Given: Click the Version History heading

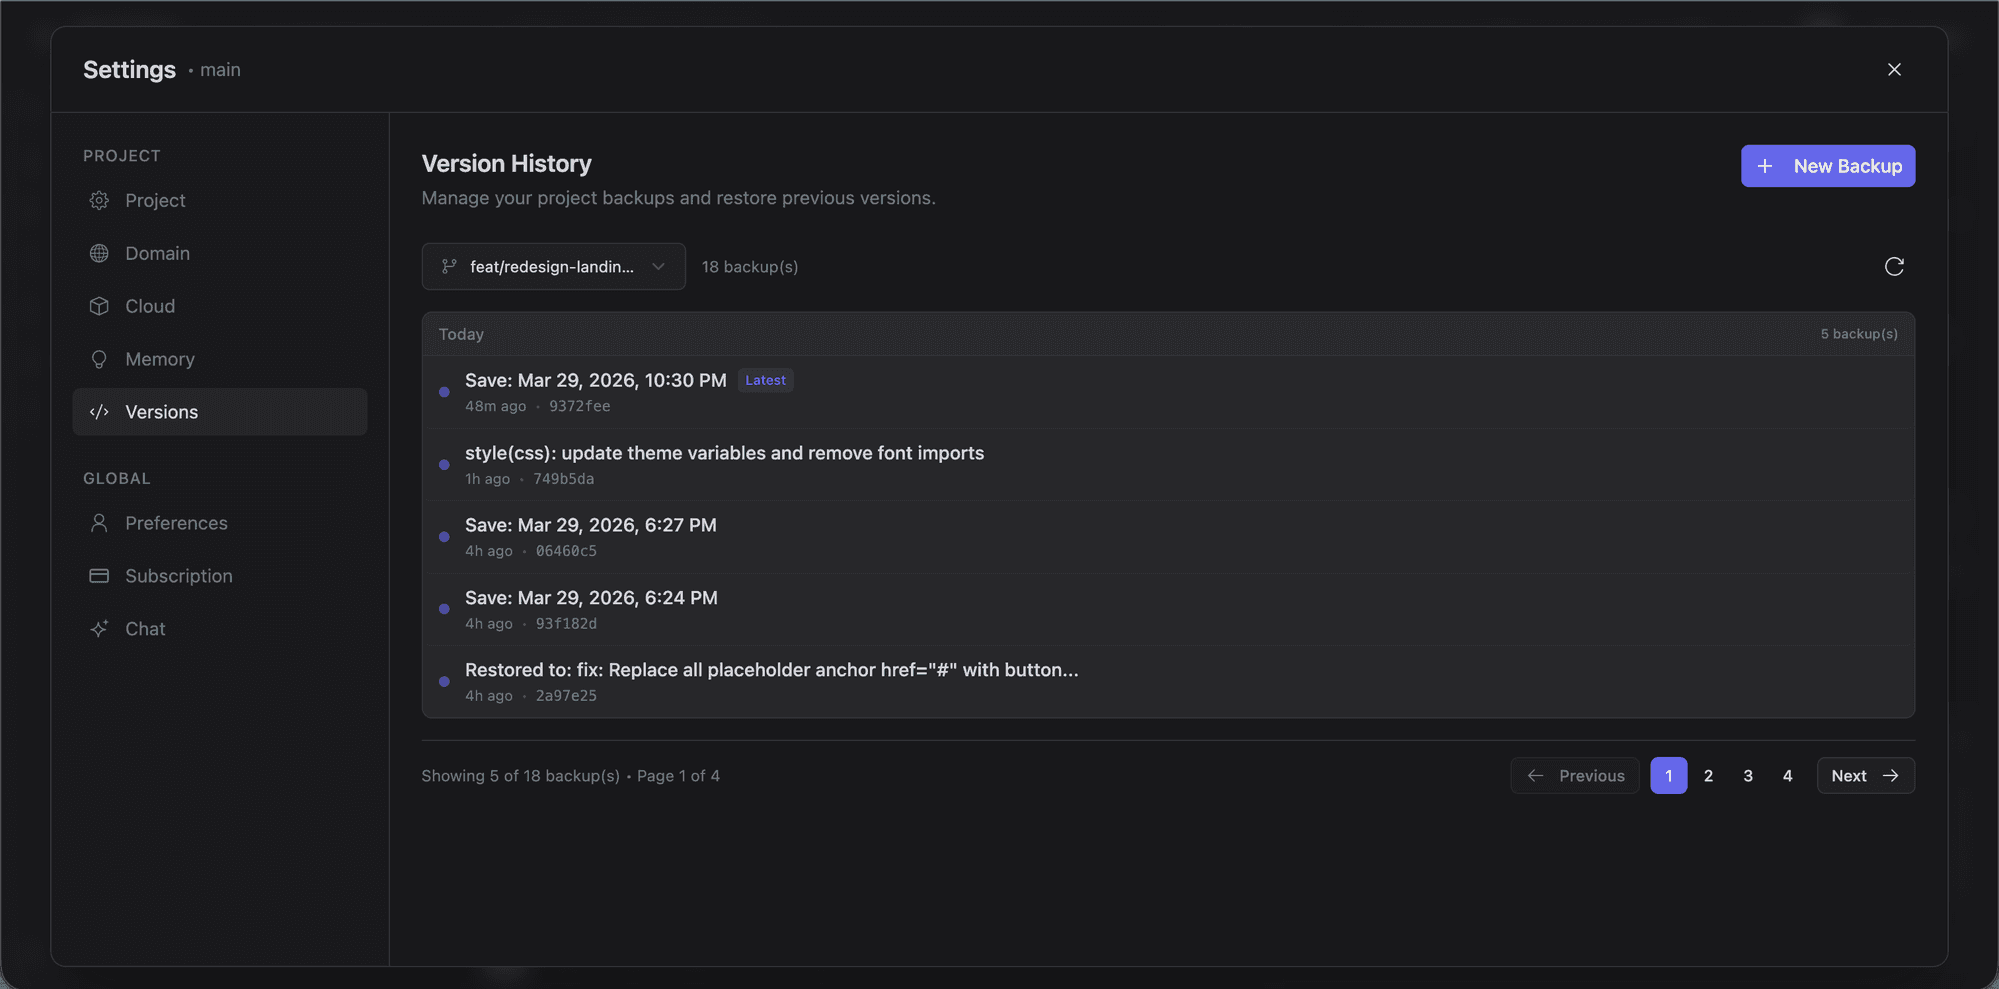Looking at the screenshot, I should point(506,163).
